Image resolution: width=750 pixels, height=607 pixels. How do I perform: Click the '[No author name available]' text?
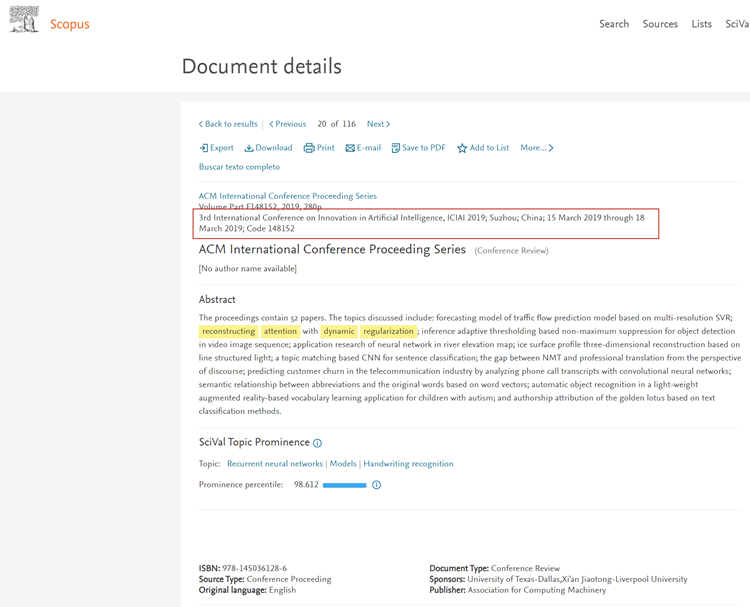(247, 269)
